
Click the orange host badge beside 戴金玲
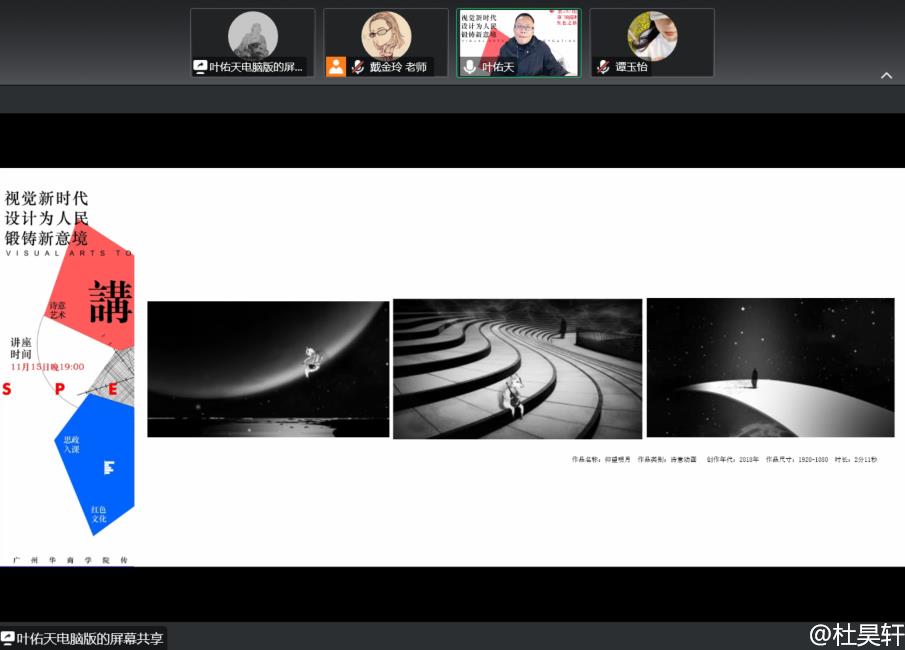coord(335,67)
